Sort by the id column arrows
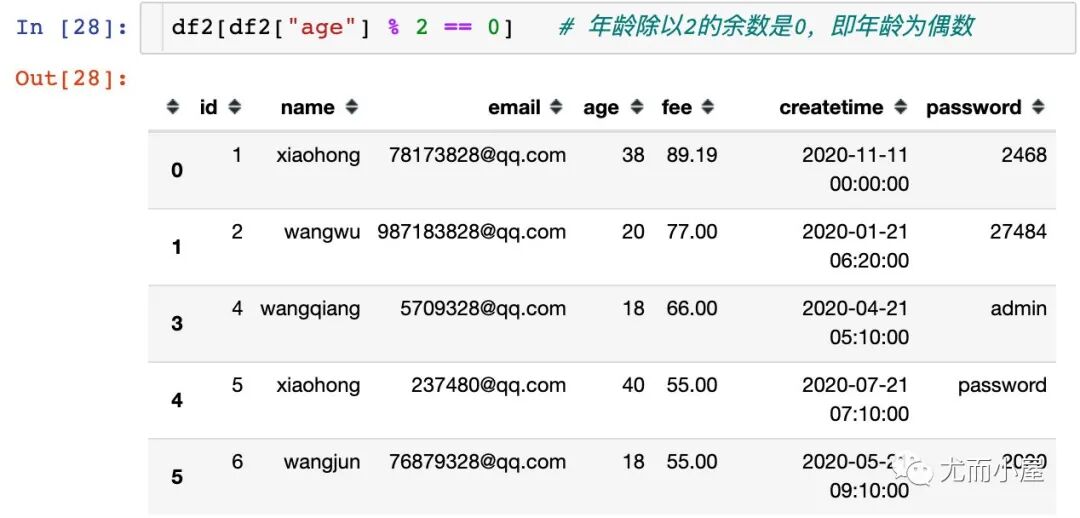This screenshot has width=1080, height=518. (235, 107)
